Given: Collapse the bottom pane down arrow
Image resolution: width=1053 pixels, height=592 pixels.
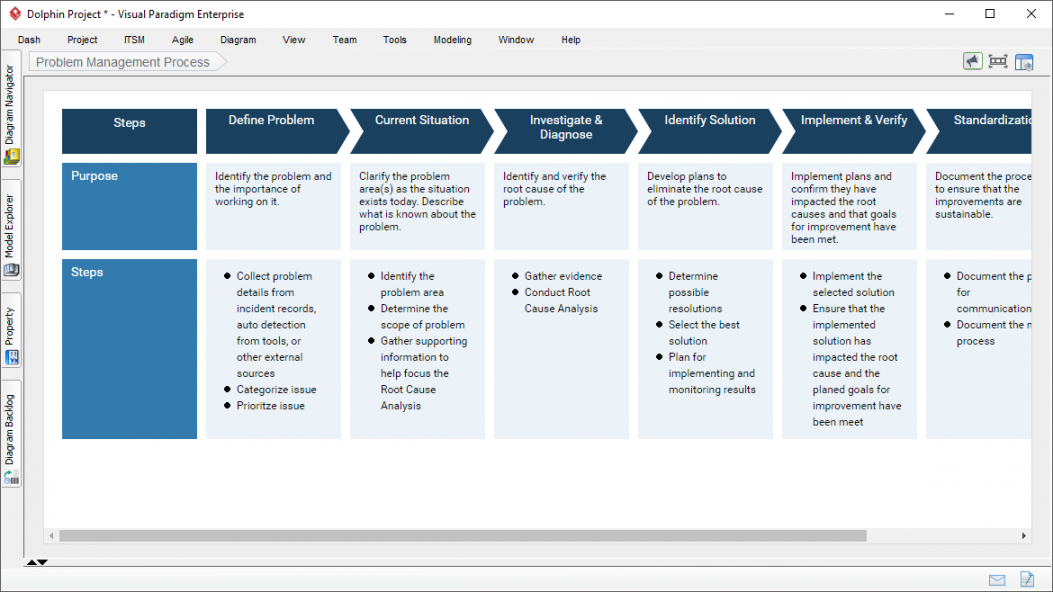Looking at the screenshot, I should click(43, 563).
